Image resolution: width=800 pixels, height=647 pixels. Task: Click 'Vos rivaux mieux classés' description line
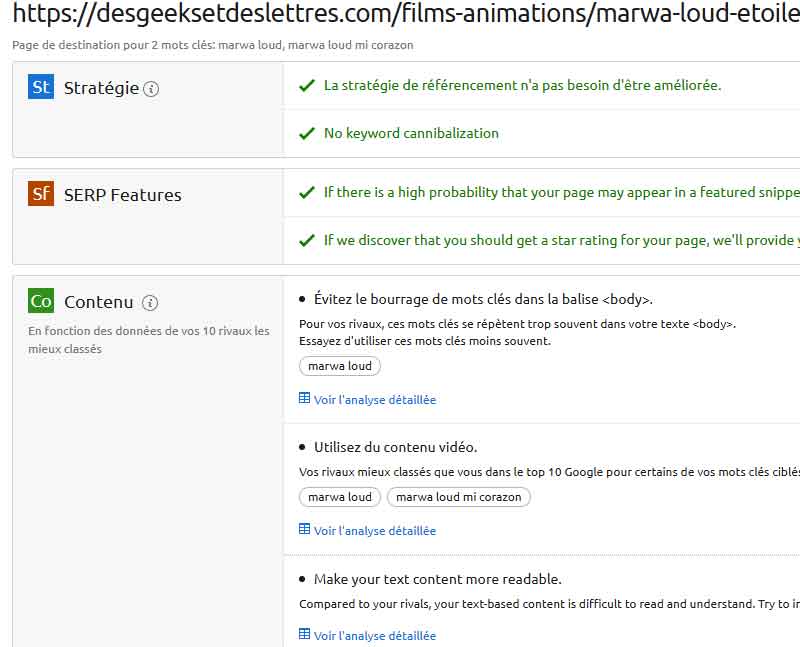[549, 472]
